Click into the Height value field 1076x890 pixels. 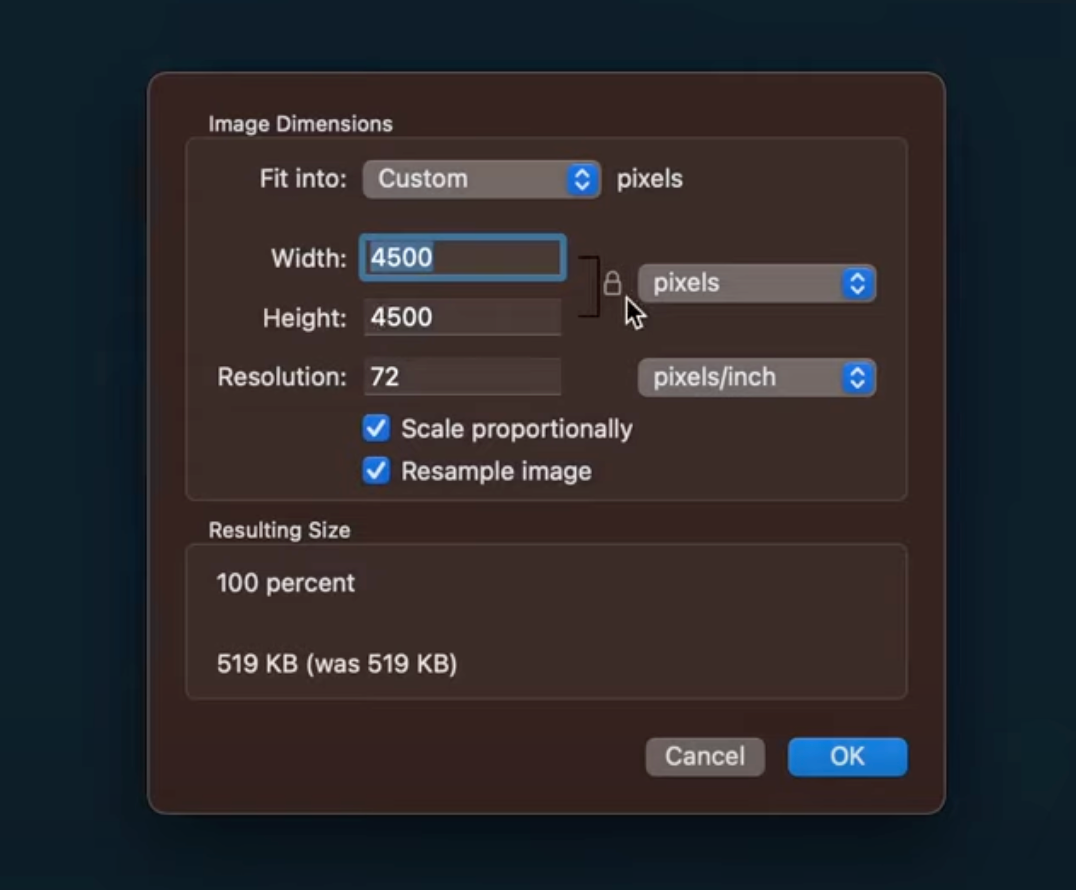pyautogui.click(x=462, y=317)
